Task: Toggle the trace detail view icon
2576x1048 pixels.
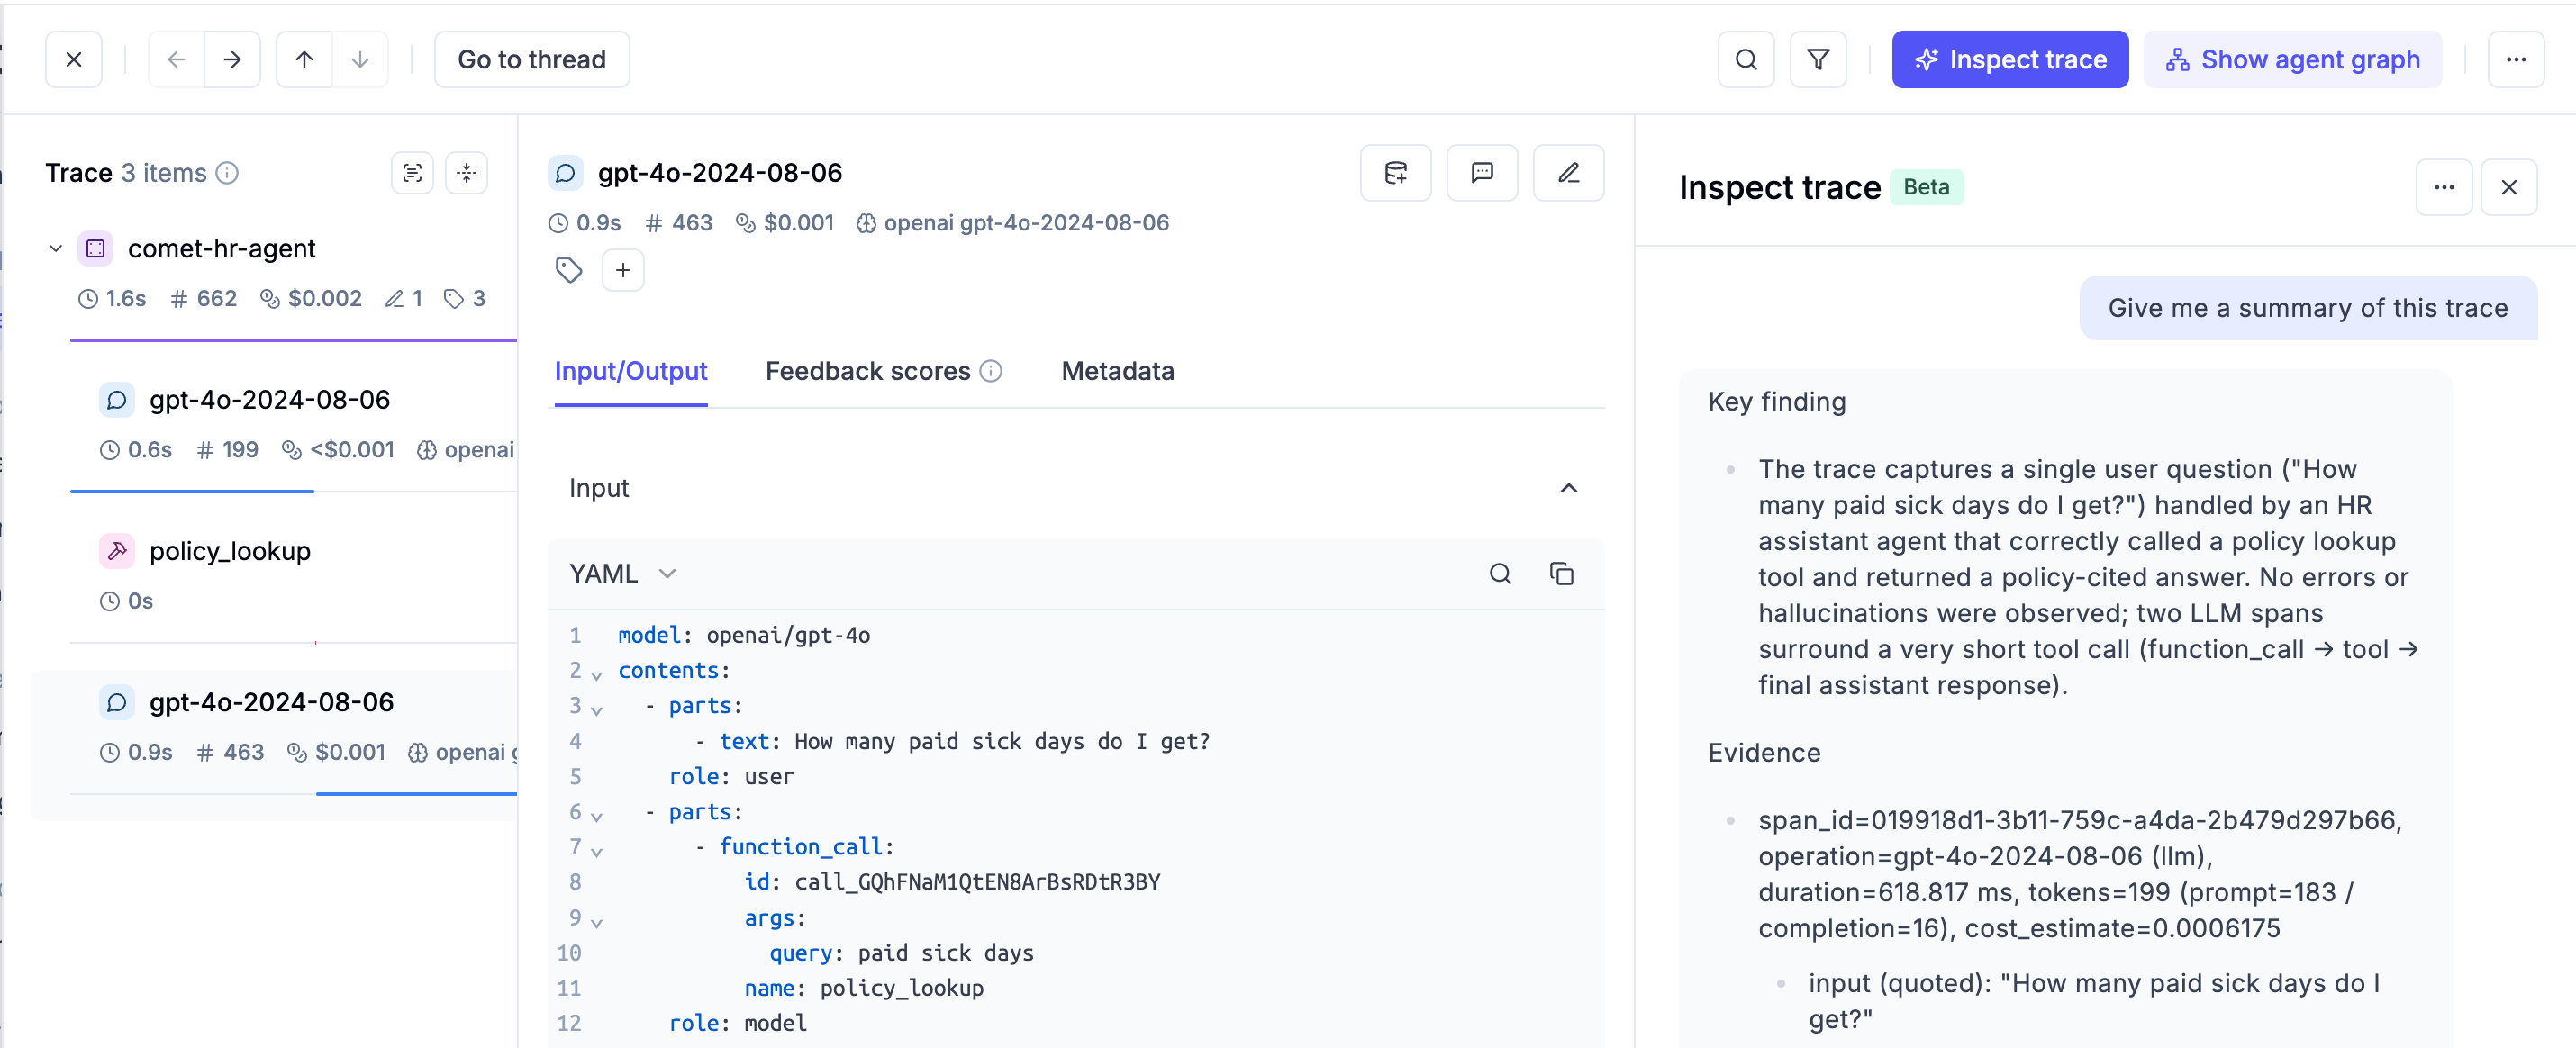Action: pos(412,173)
